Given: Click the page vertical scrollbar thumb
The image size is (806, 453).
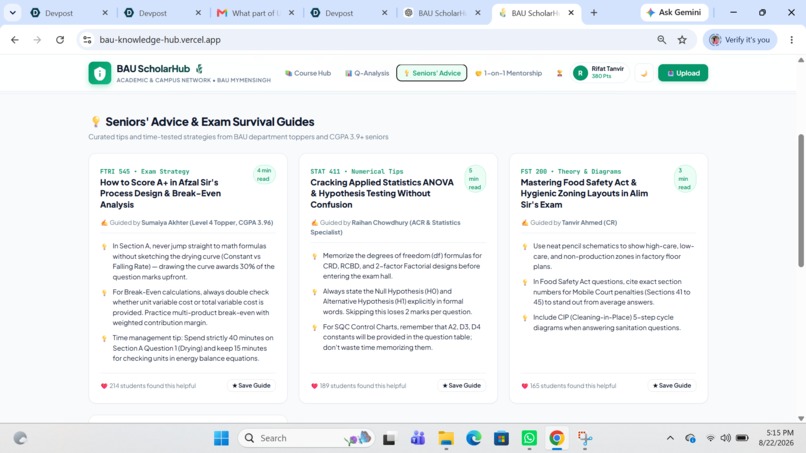Looking at the screenshot, I should [801, 201].
